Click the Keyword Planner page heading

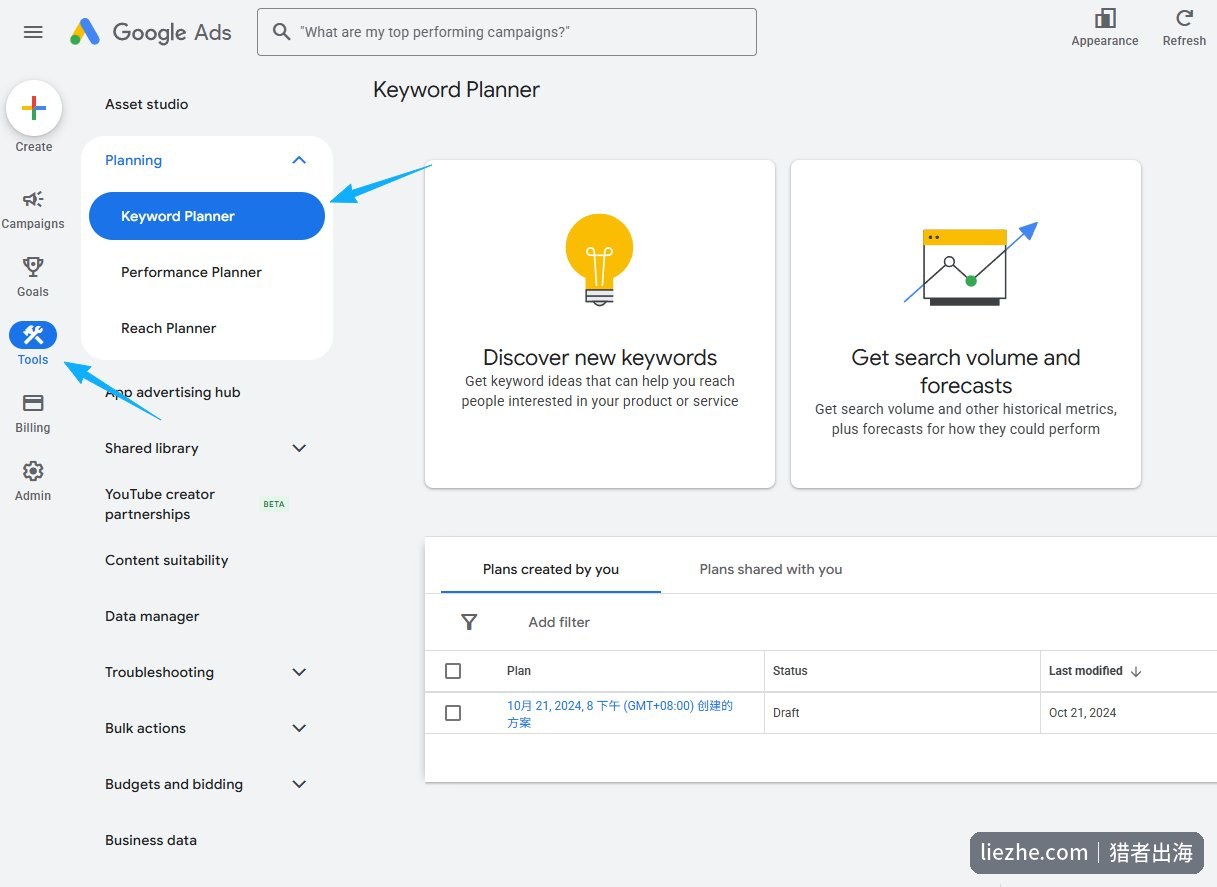(x=456, y=90)
